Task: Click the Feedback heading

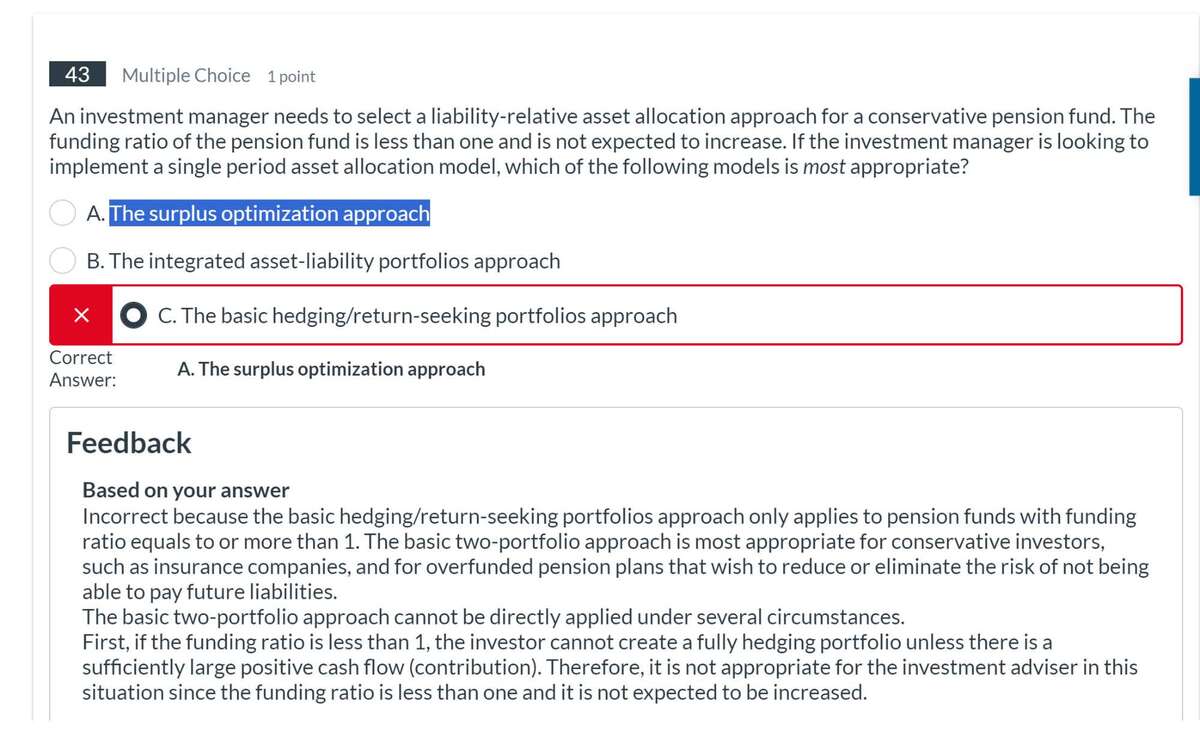Action: pos(129,443)
